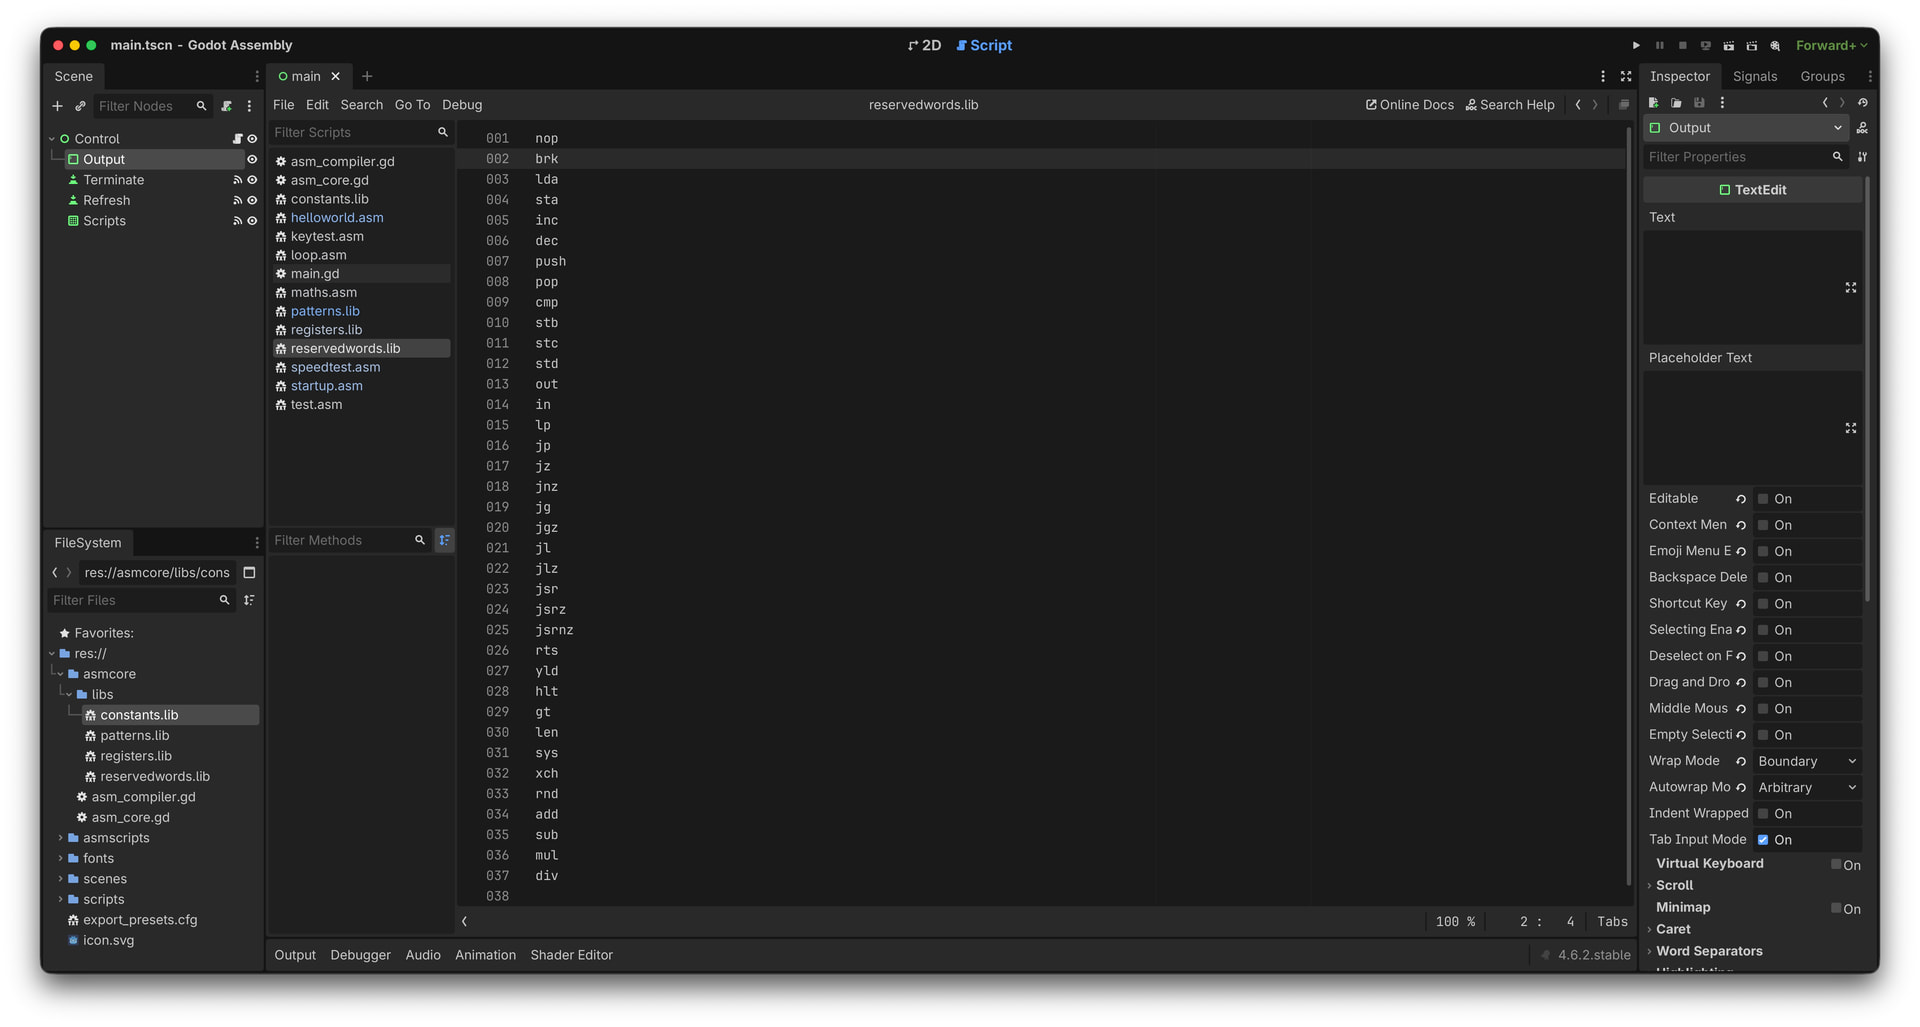Enable the Editable checkbox
Viewport: 1920px width, 1027px height.
pyautogui.click(x=1763, y=499)
